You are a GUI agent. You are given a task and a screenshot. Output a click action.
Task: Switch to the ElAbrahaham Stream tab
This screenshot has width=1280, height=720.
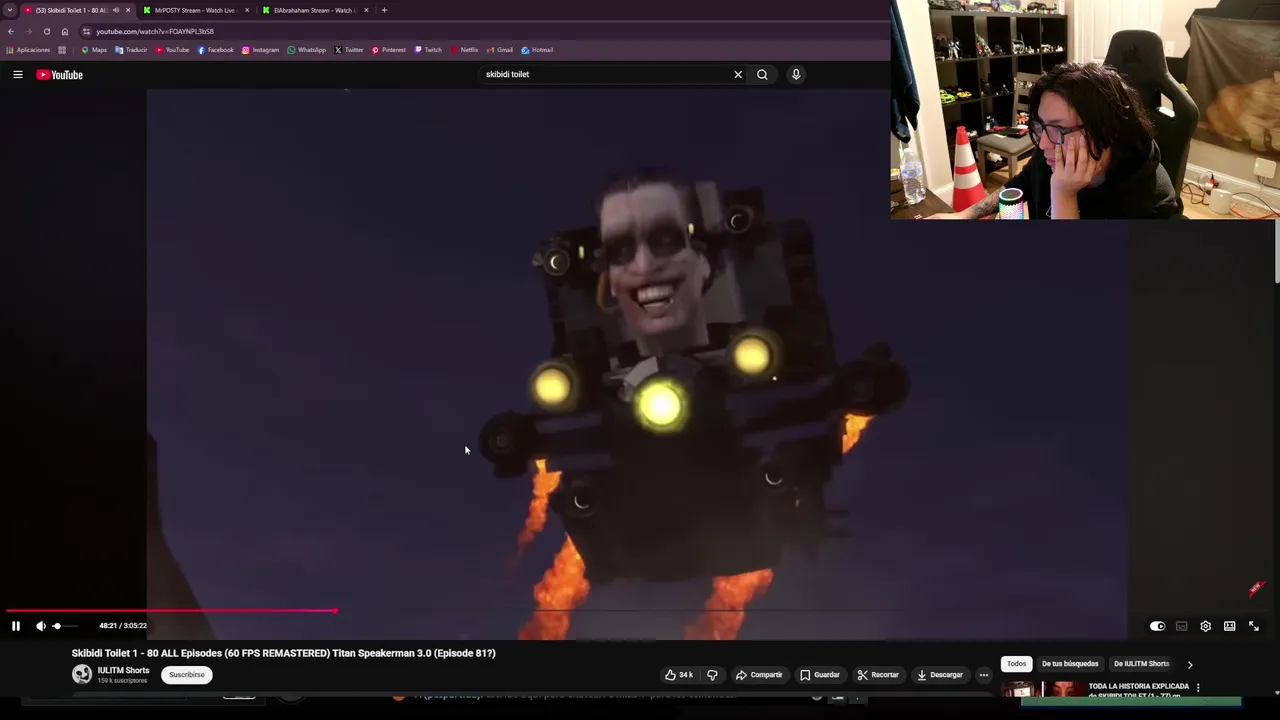[314, 10]
